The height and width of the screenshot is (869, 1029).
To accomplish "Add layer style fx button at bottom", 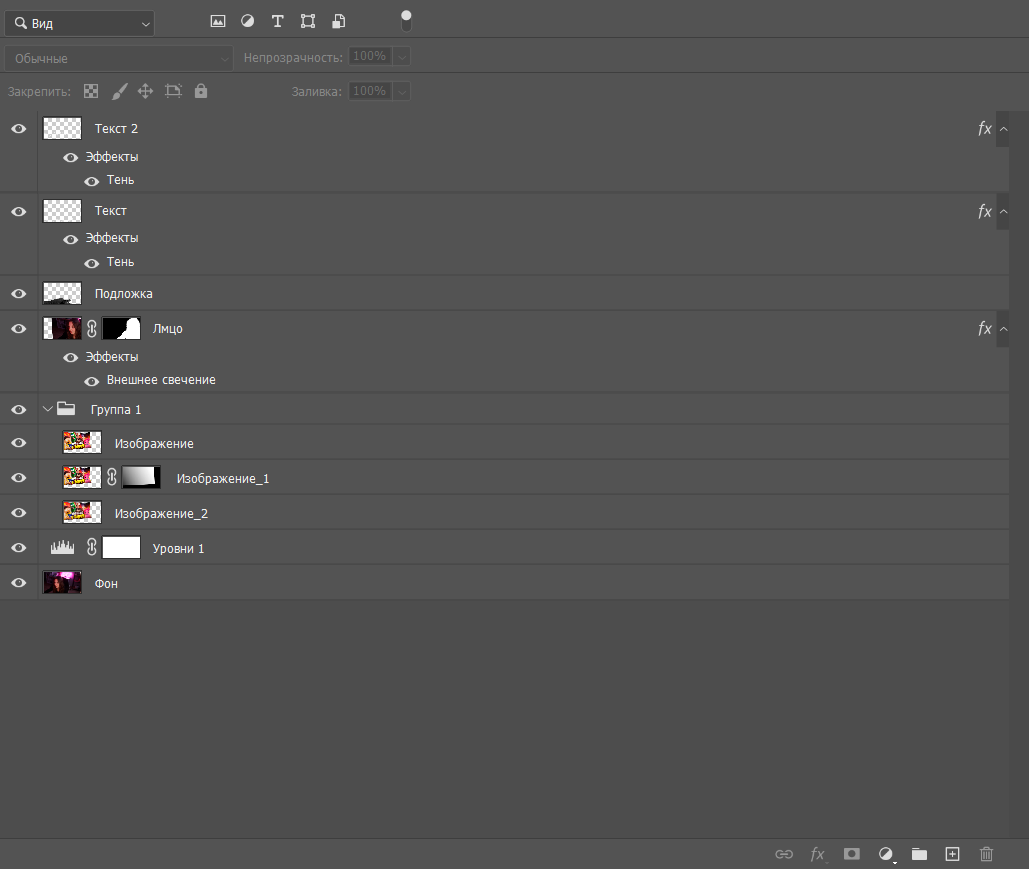I will point(818,854).
